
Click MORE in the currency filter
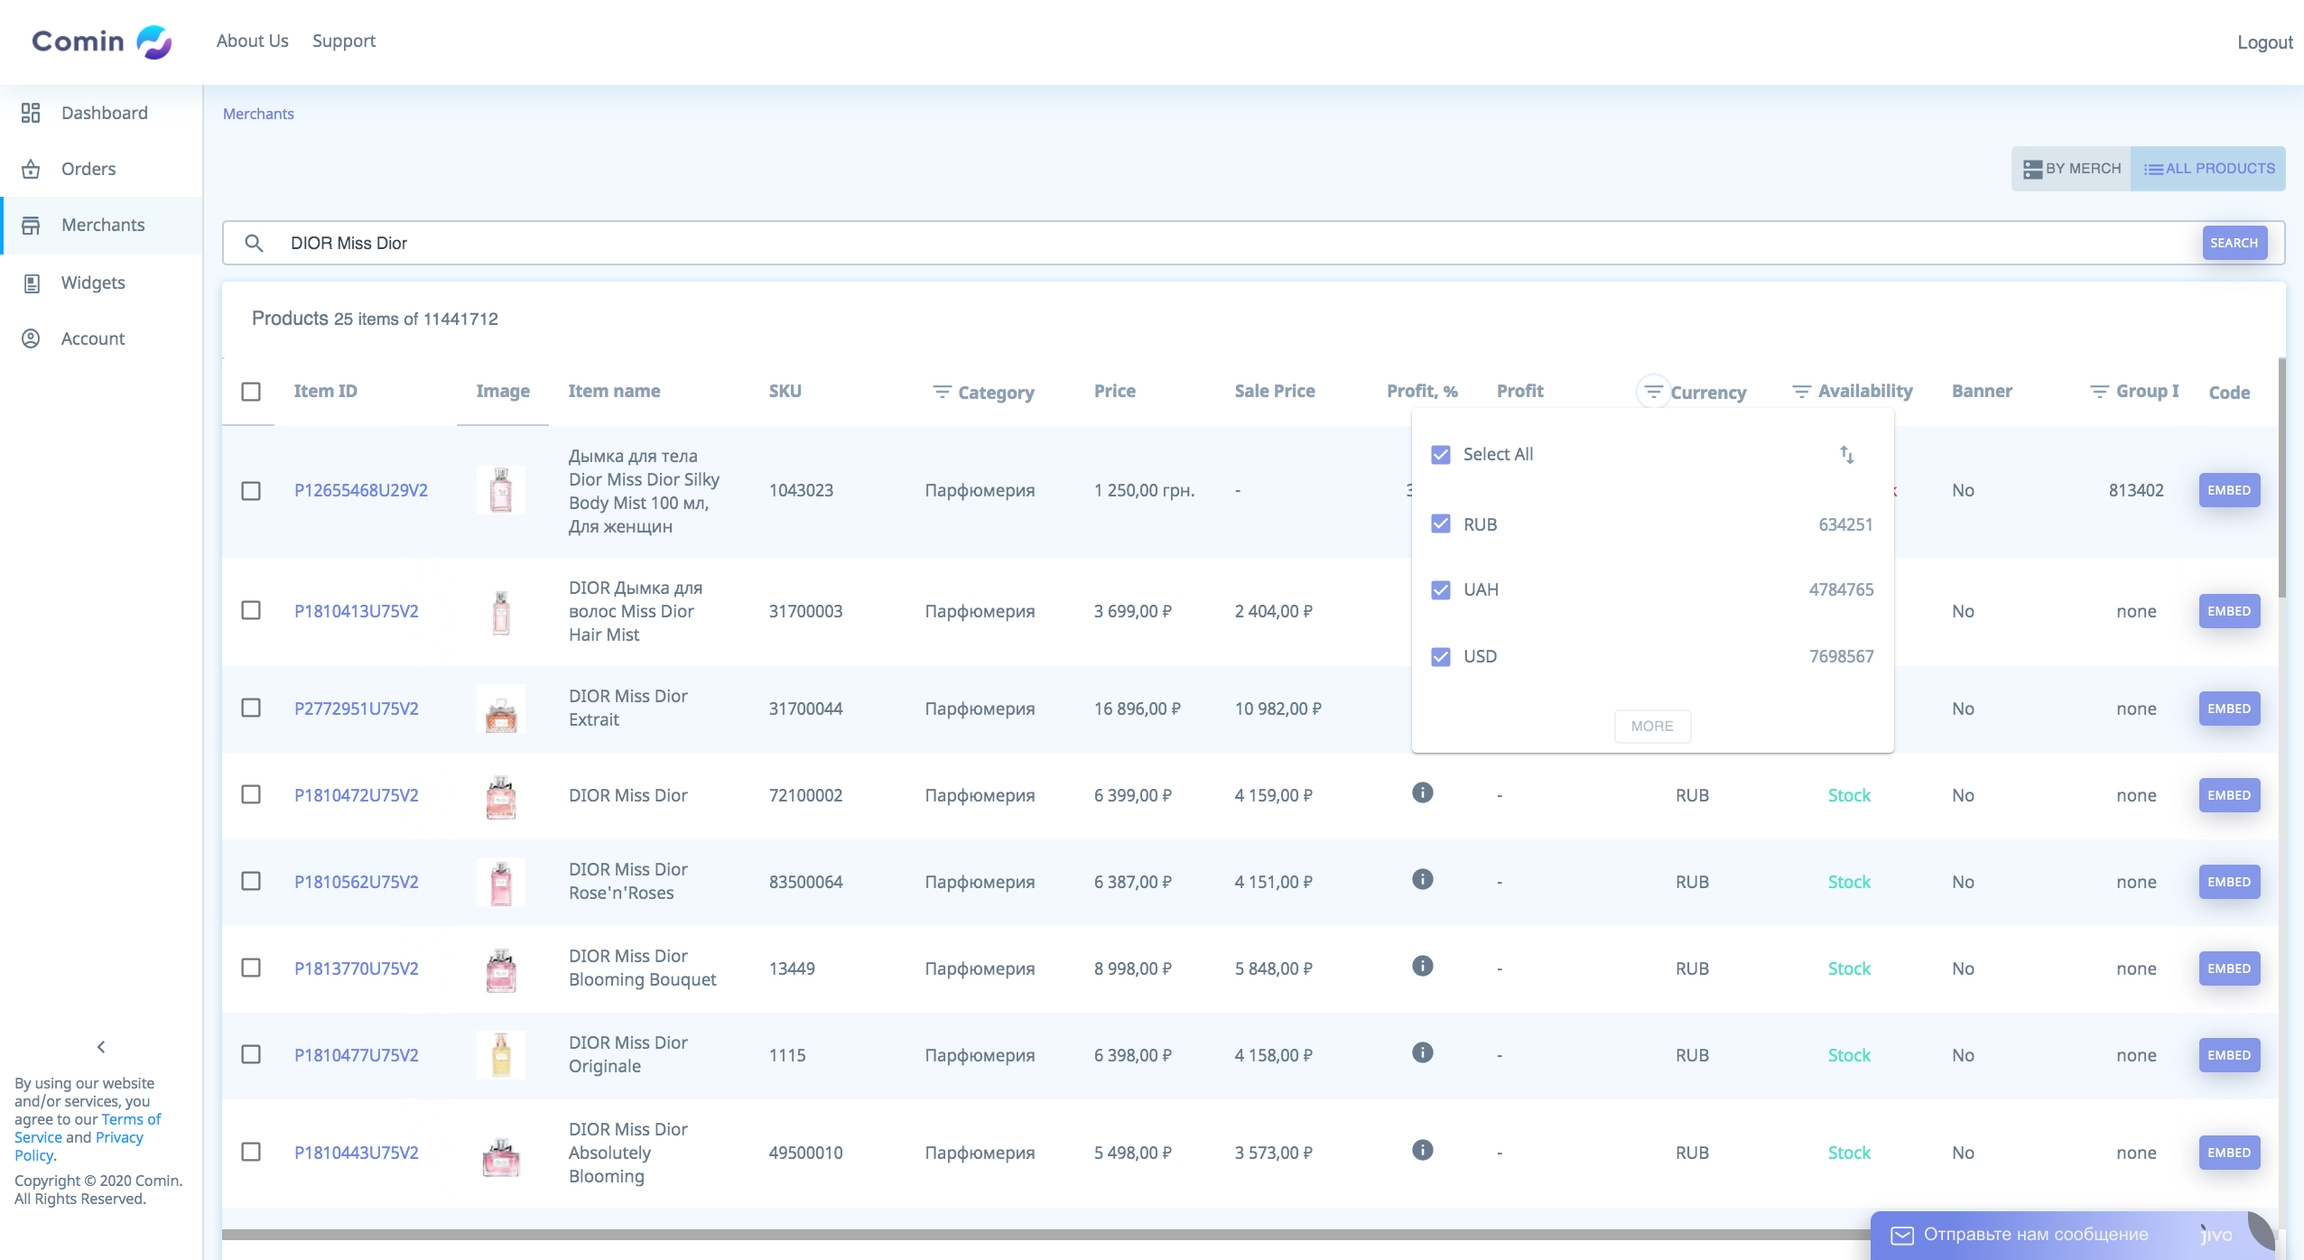[1652, 727]
